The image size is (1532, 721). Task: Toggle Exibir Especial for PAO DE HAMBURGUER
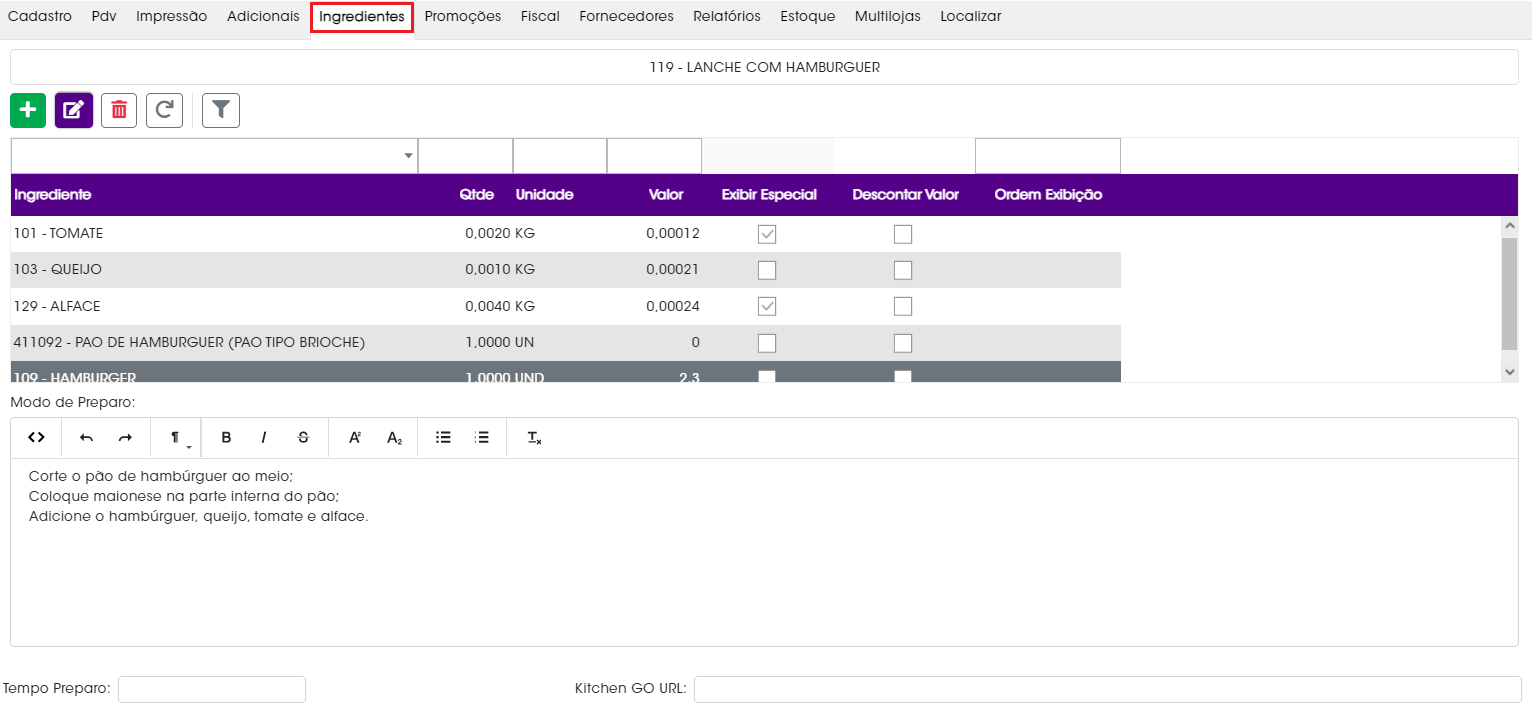(x=767, y=343)
